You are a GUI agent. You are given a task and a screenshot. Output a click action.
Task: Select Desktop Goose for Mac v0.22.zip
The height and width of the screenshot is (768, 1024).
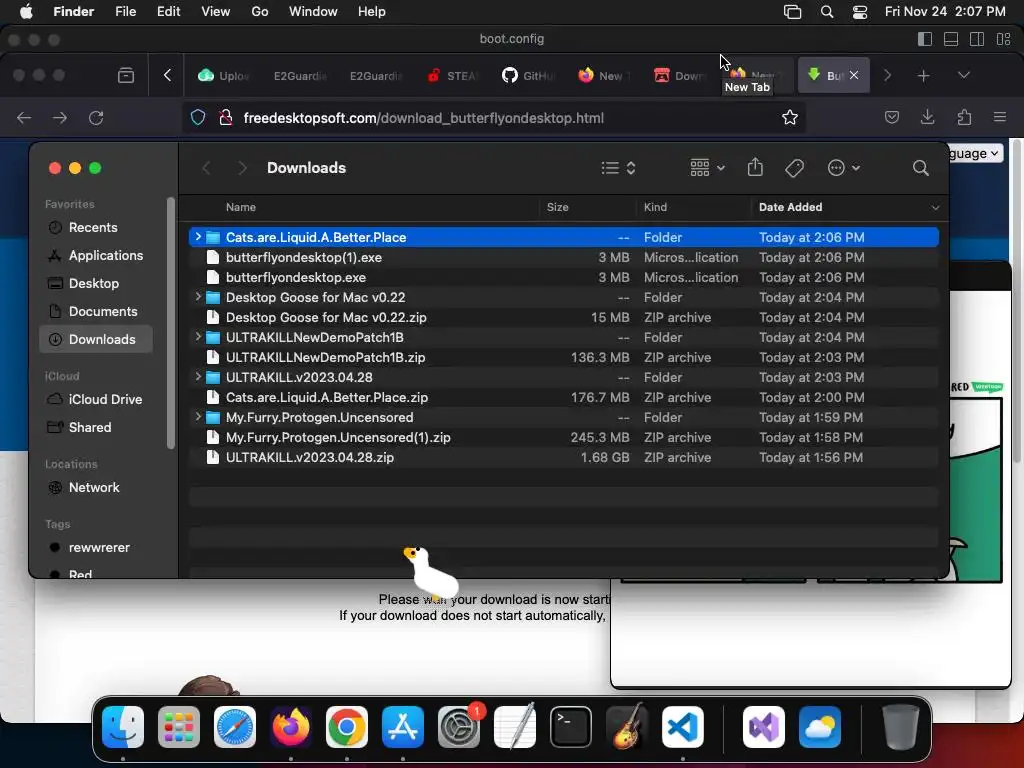click(564, 317)
